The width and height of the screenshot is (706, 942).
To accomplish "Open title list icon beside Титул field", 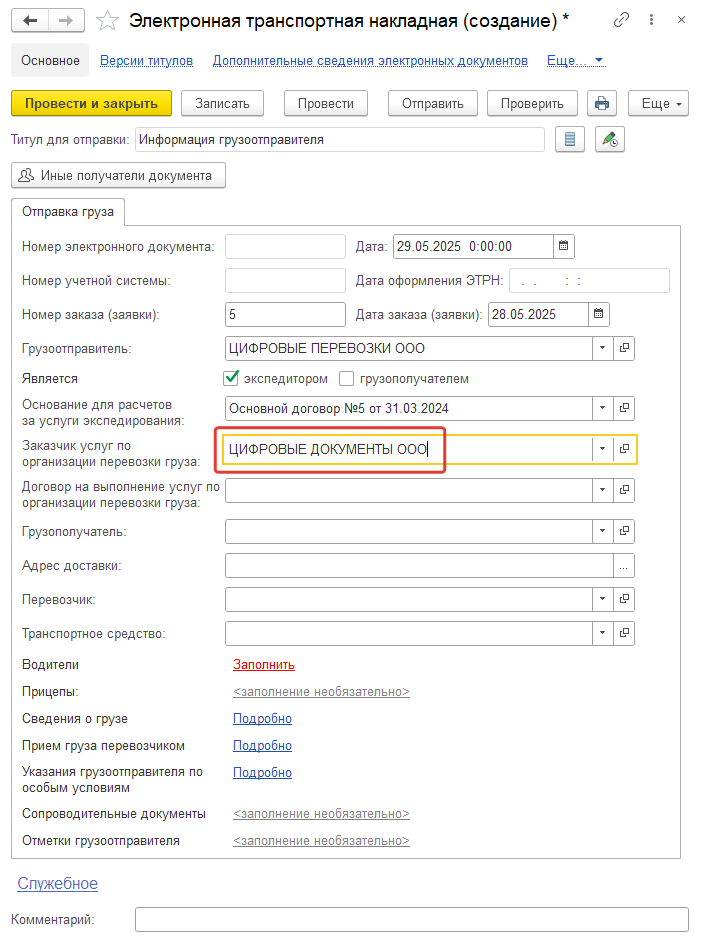I will coord(570,139).
